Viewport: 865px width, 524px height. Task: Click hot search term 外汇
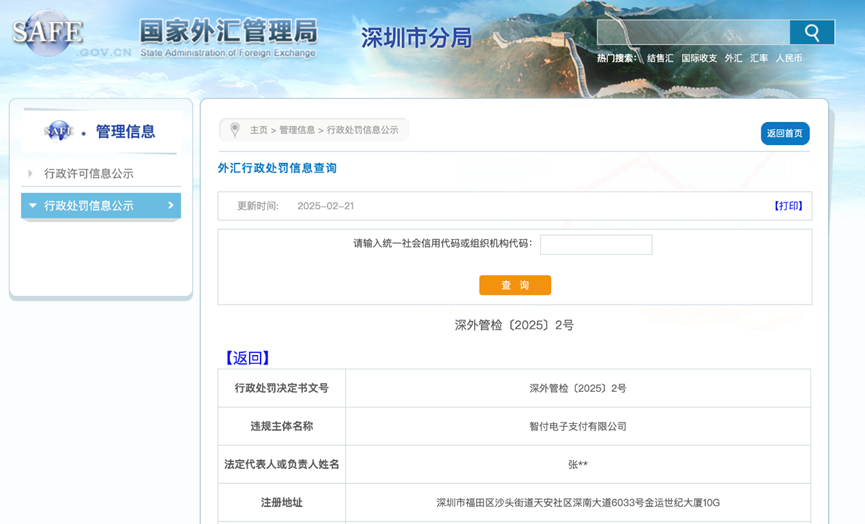coord(733,58)
